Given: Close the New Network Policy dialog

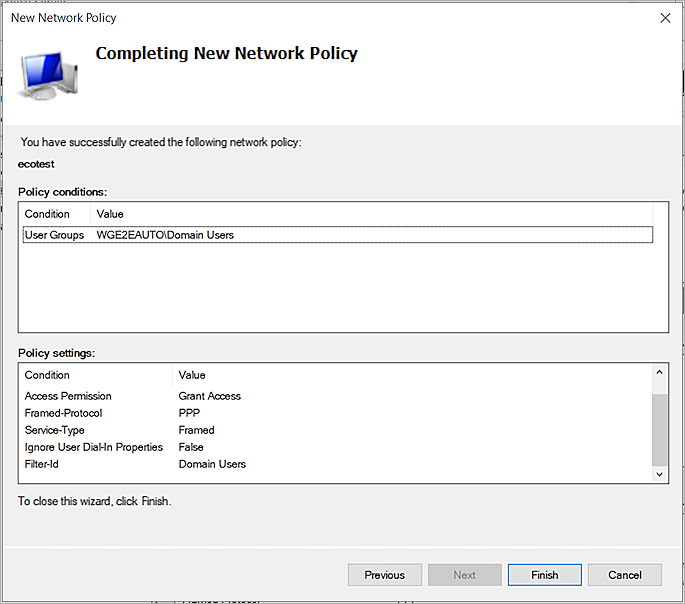Looking at the screenshot, I should [665, 17].
